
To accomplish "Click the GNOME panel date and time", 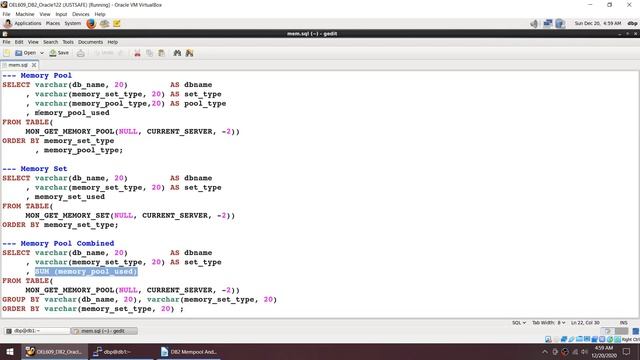I will [598, 24].
